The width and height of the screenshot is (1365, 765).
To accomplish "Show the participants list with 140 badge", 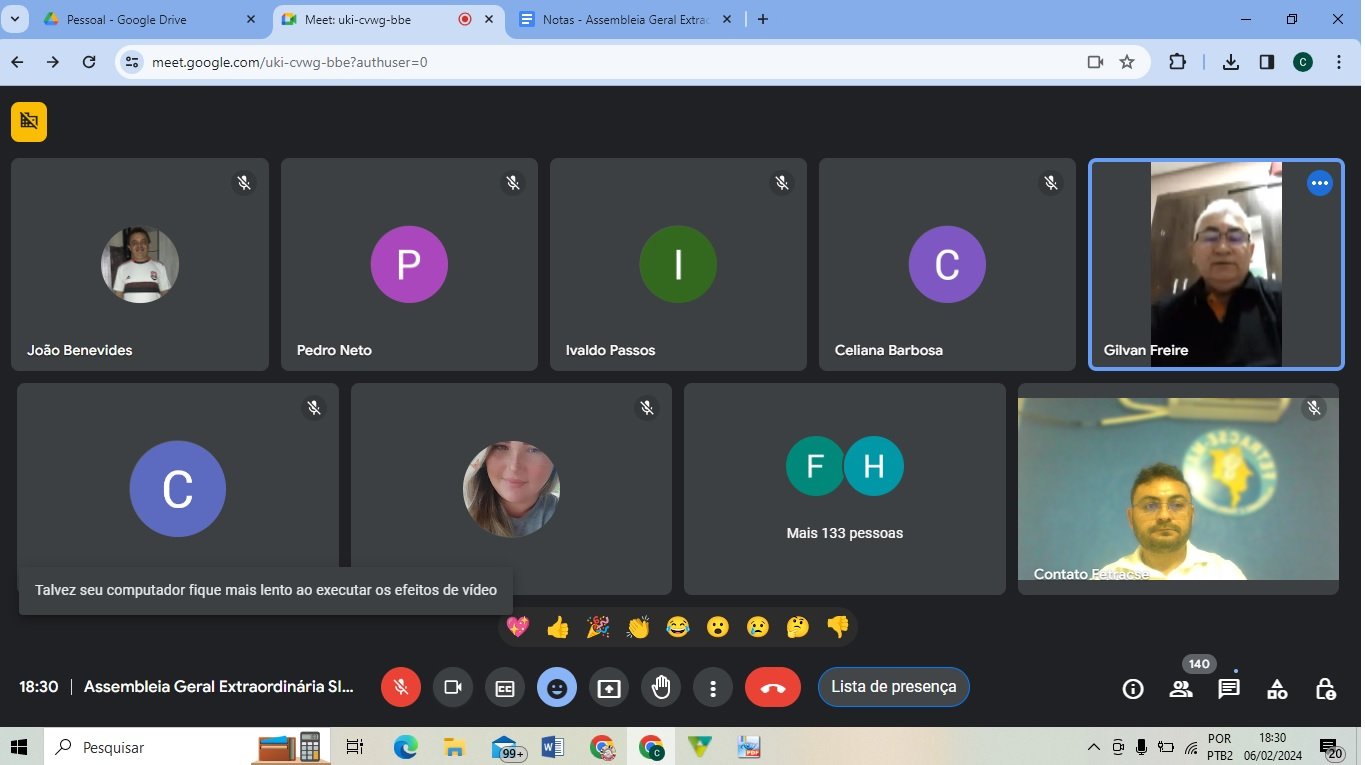I will 1181,688.
